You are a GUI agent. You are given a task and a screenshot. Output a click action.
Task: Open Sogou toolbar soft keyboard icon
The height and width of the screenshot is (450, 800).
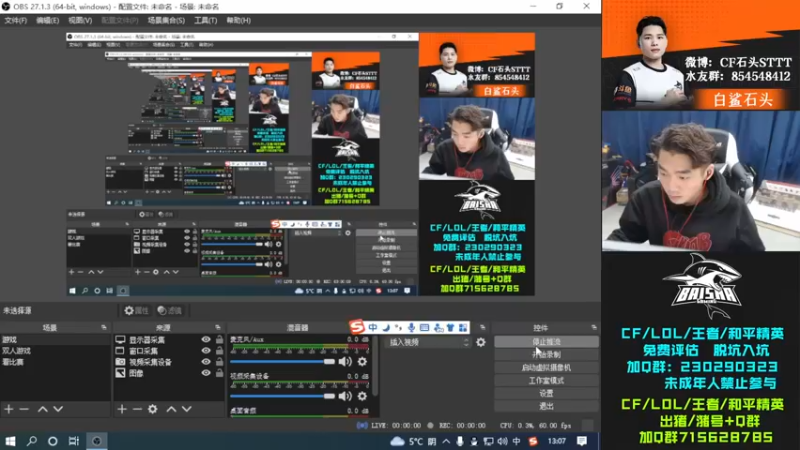[x=424, y=328]
